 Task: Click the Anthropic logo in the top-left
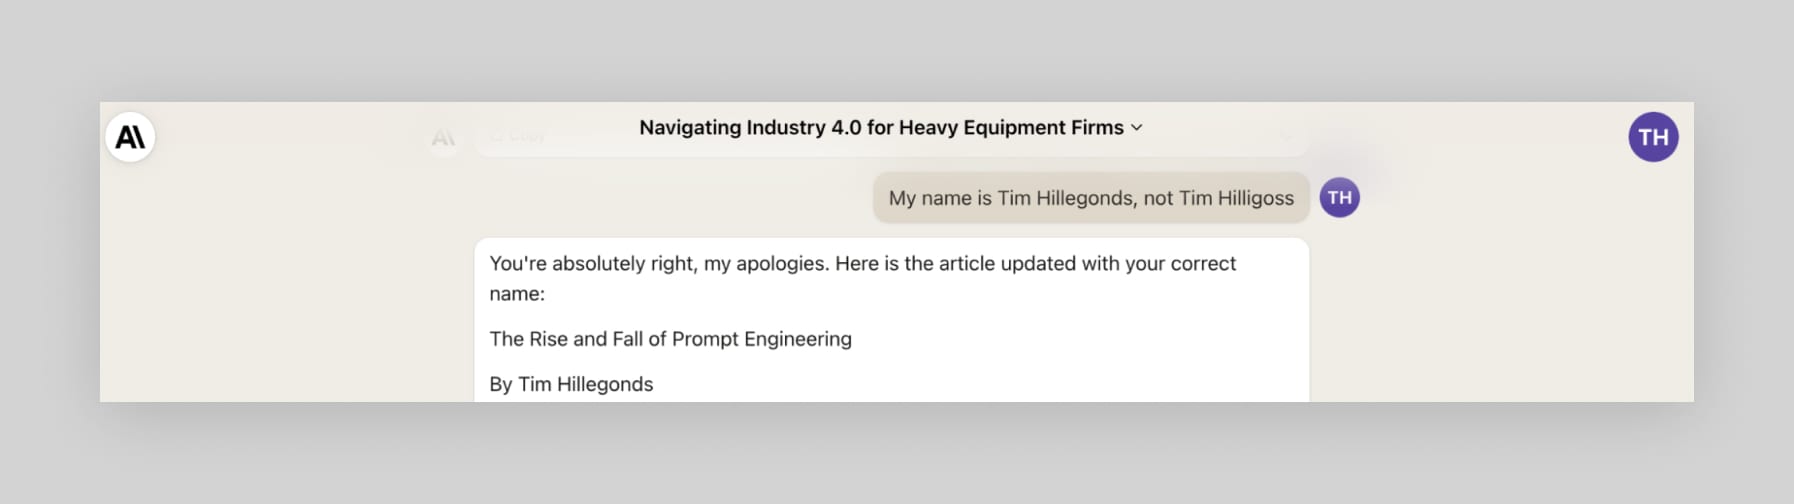pos(130,137)
